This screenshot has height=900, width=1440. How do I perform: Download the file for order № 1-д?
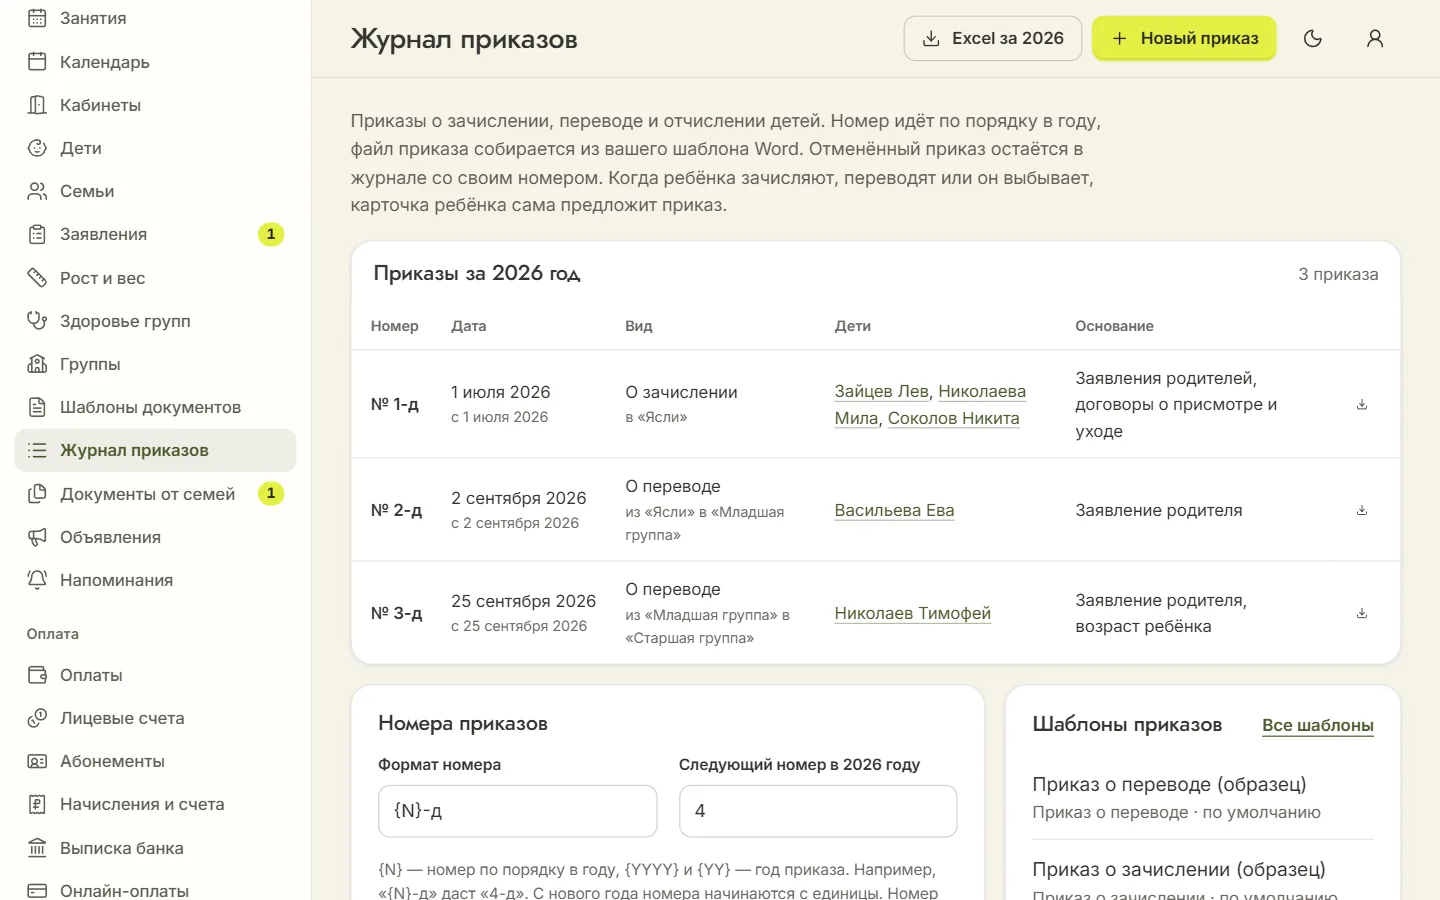[x=1361, y=405]
